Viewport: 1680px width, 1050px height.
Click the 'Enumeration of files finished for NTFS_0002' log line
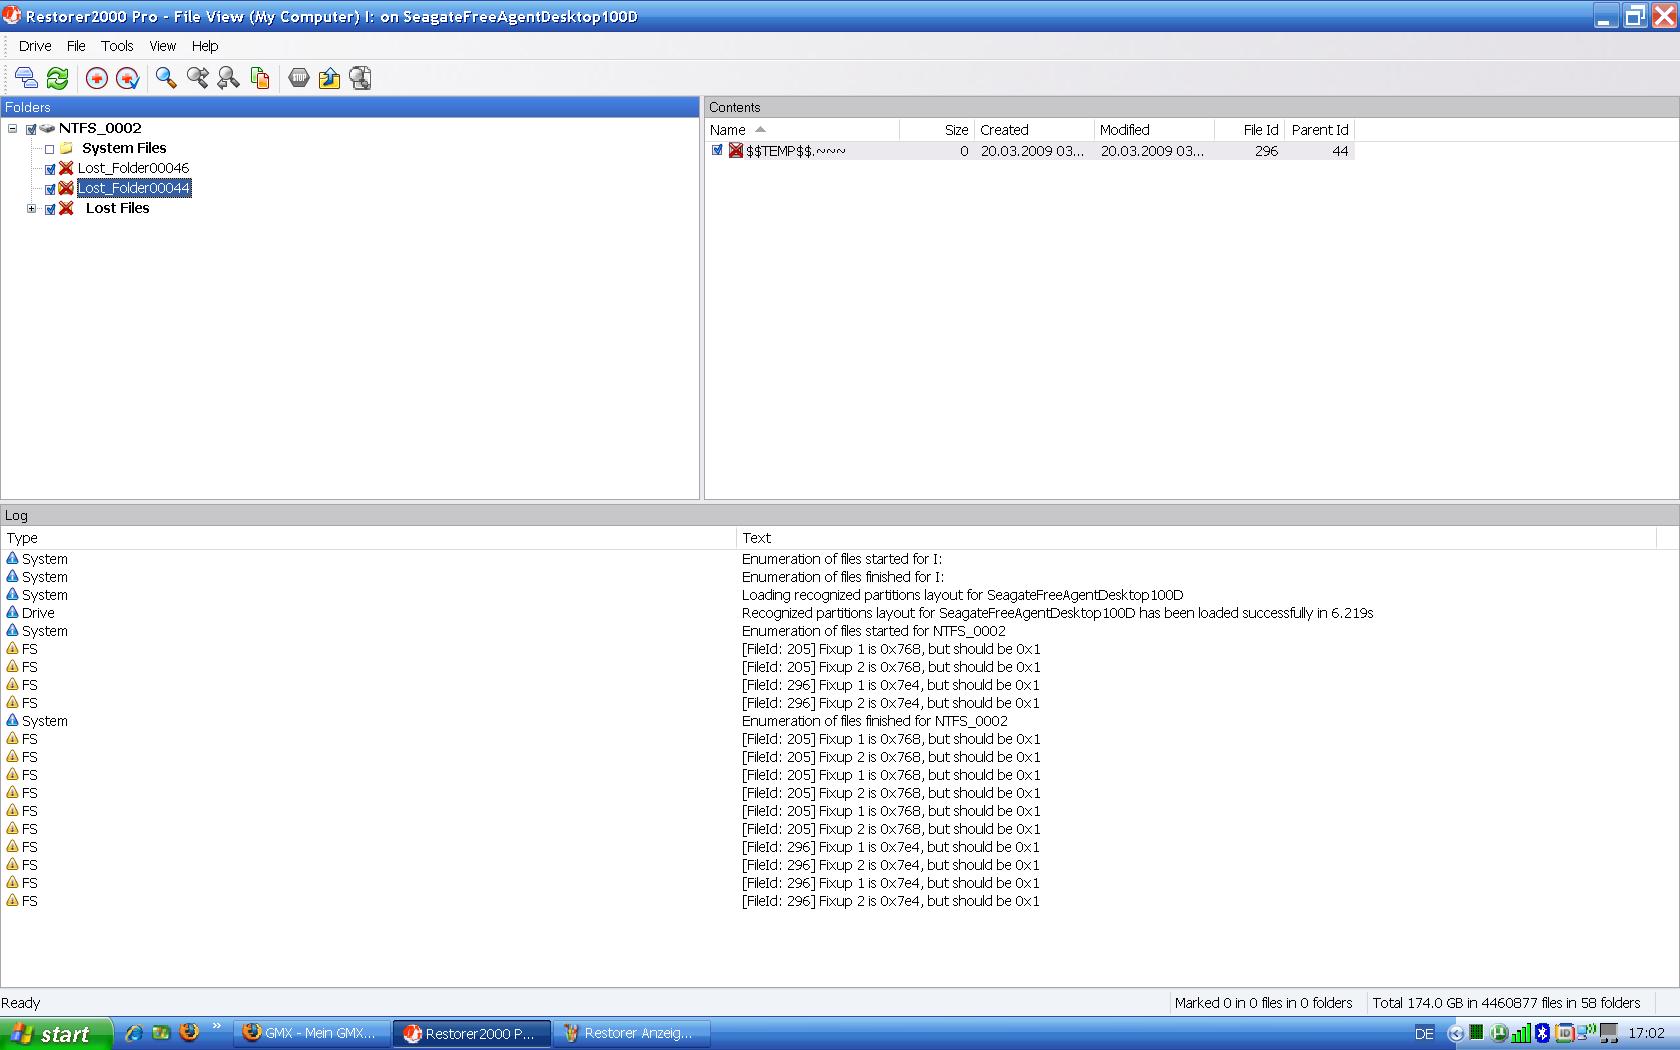(874, 721)
